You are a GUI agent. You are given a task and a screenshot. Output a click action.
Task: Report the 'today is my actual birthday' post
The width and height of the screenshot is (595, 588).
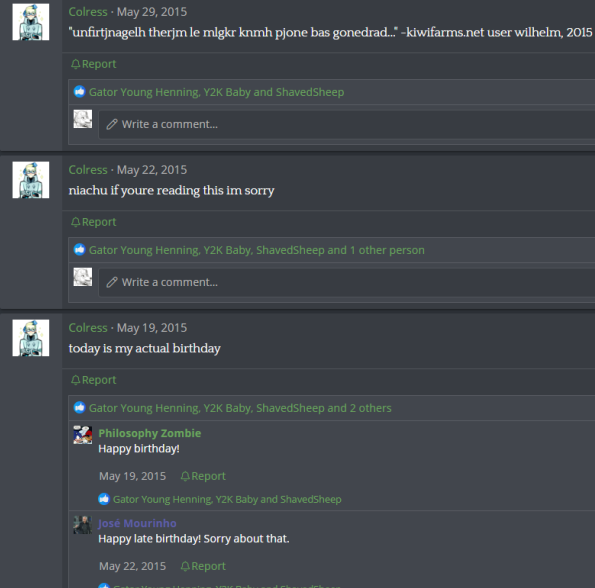93,379
